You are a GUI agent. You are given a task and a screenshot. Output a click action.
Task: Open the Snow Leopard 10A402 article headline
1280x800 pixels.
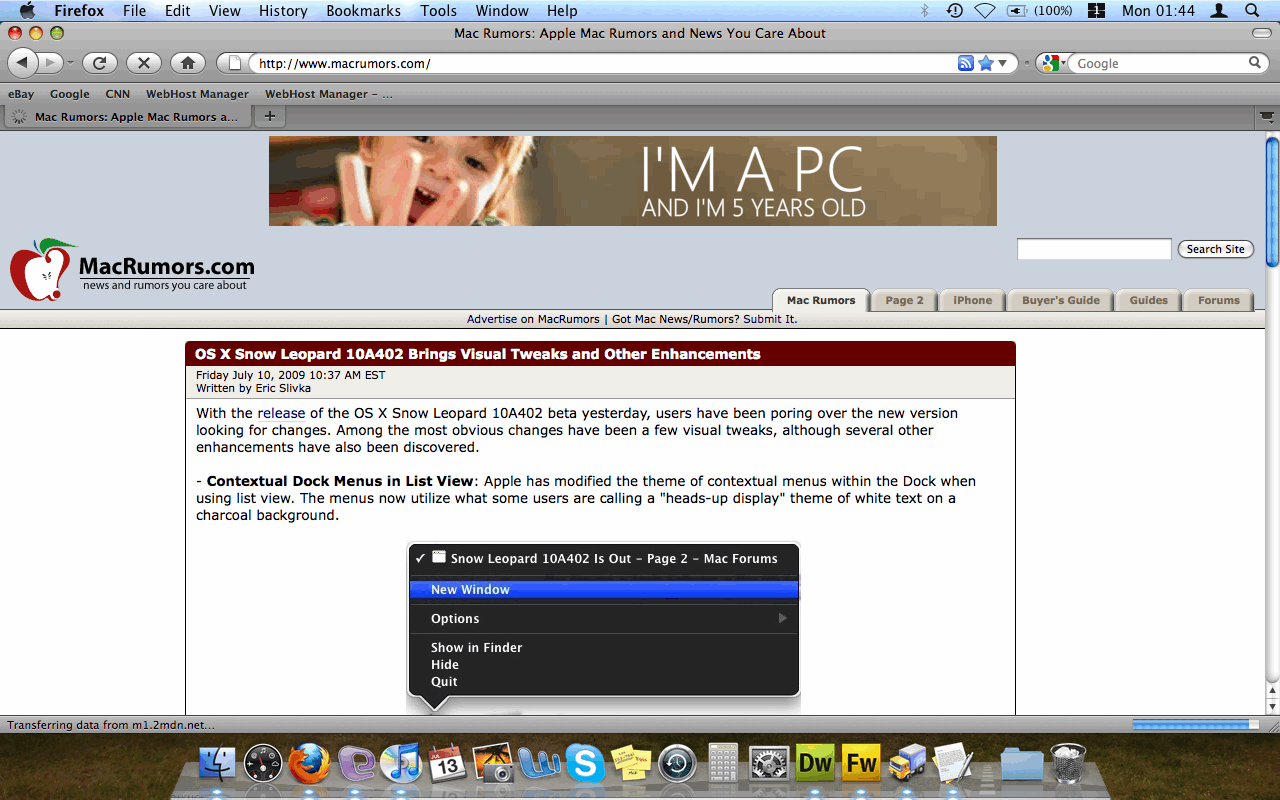(477, 354)
